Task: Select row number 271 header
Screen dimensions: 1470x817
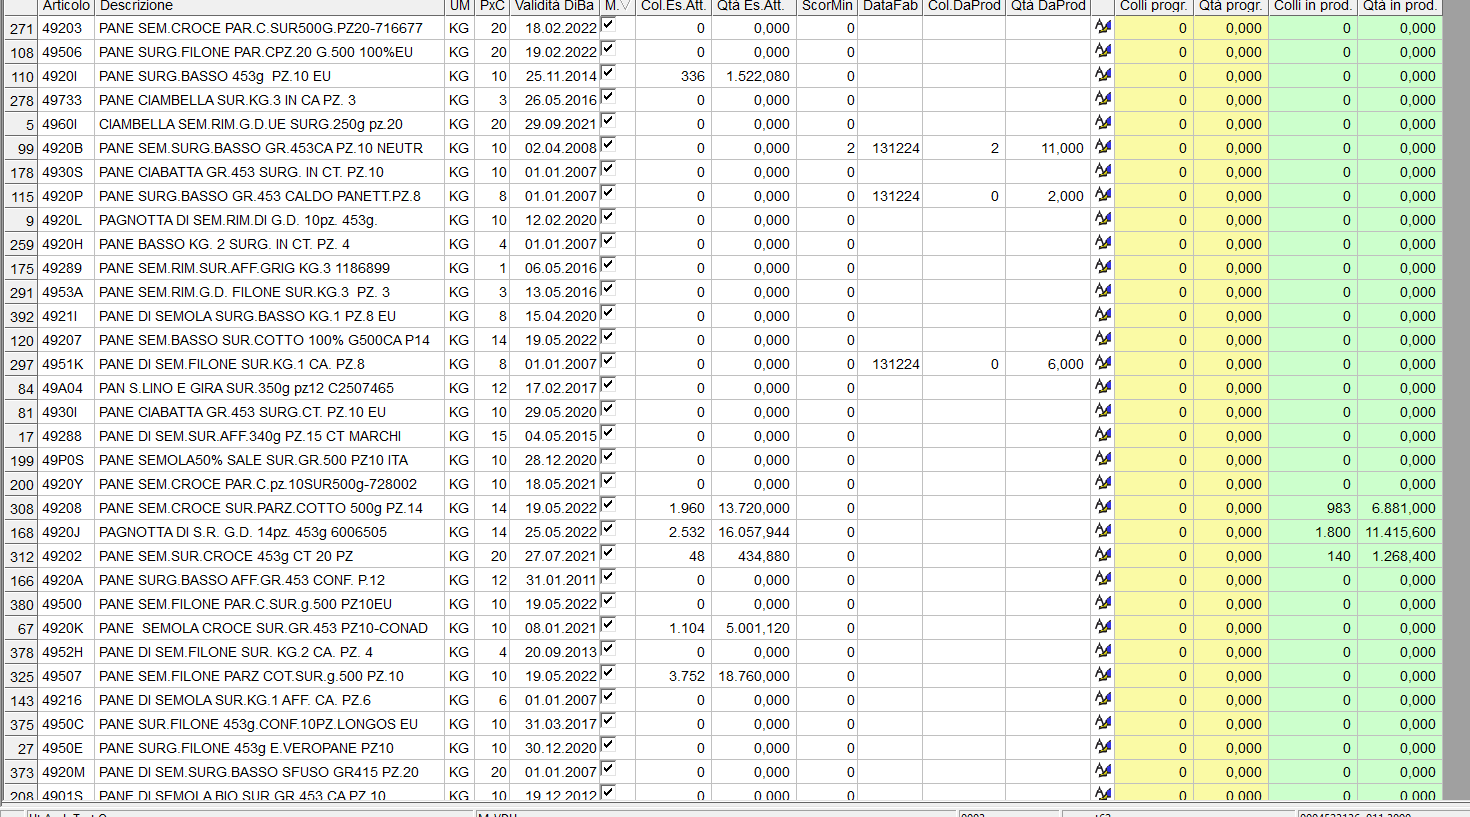Action: (x=21, y=28)
